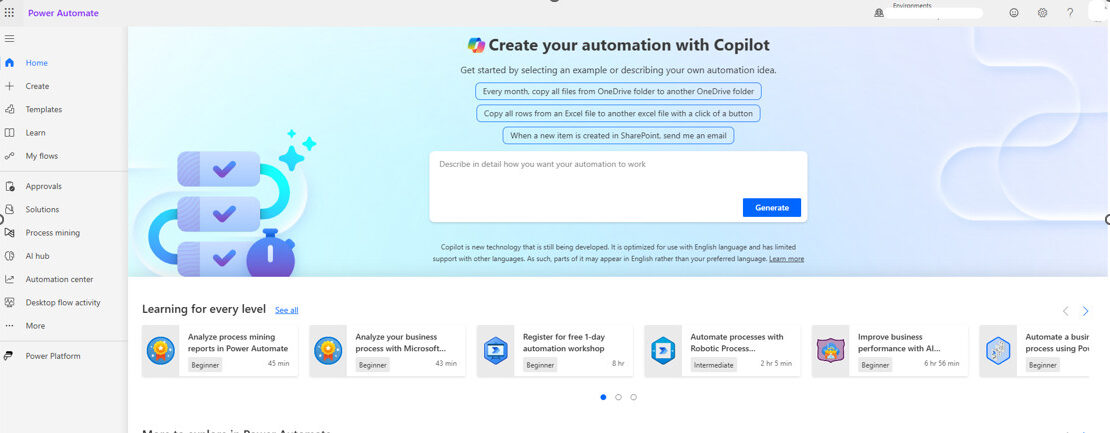Click the Process mining icon
The width and height of the screenshot is (1110, 433).
coord(9,232)
